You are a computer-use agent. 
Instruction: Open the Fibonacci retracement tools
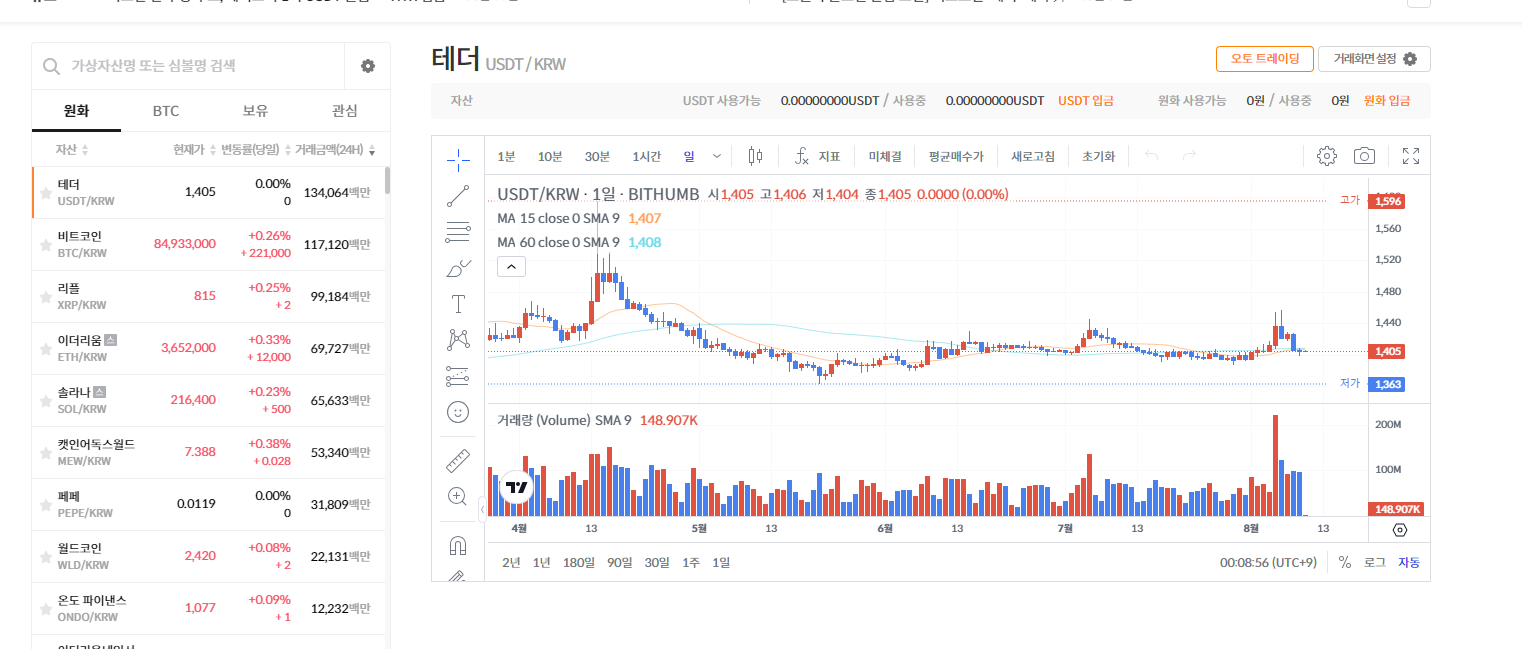click(458, 232)
